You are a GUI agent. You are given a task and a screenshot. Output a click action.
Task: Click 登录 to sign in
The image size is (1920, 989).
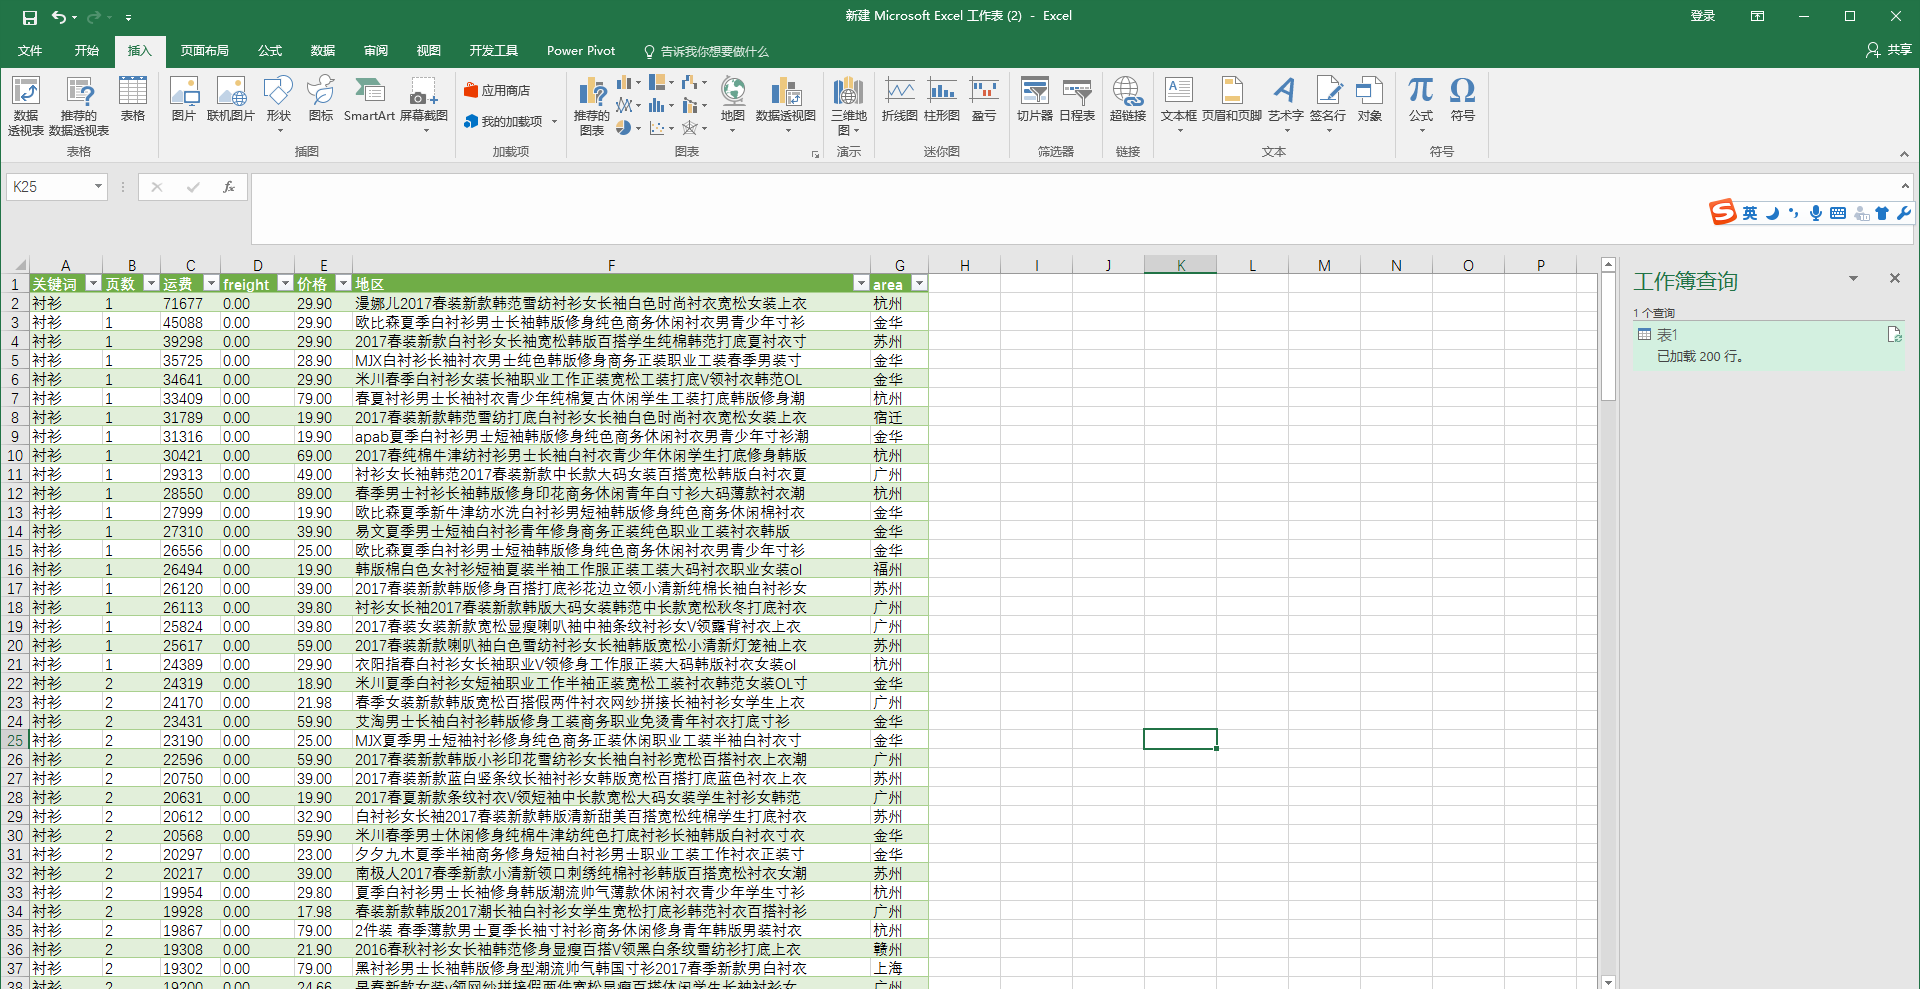[1703, 16]
